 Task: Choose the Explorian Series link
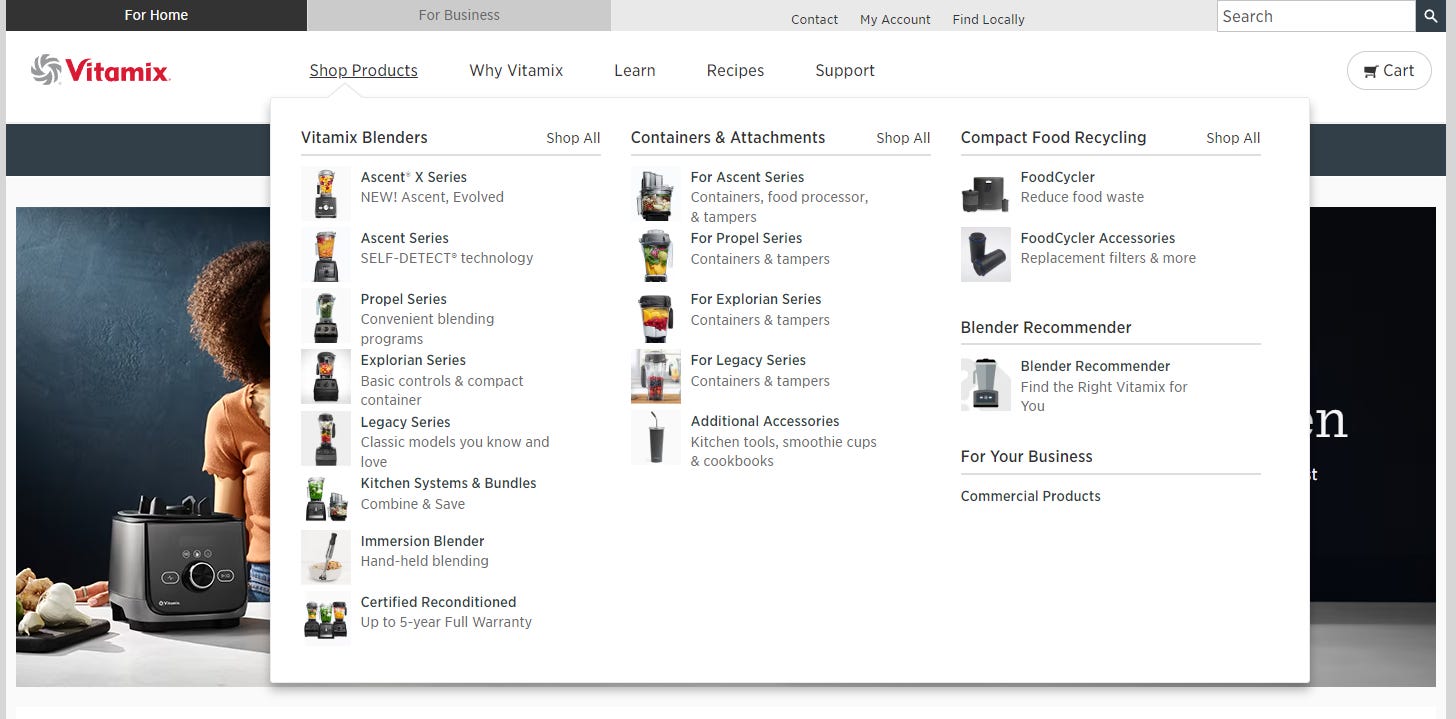tap(413, 360)
